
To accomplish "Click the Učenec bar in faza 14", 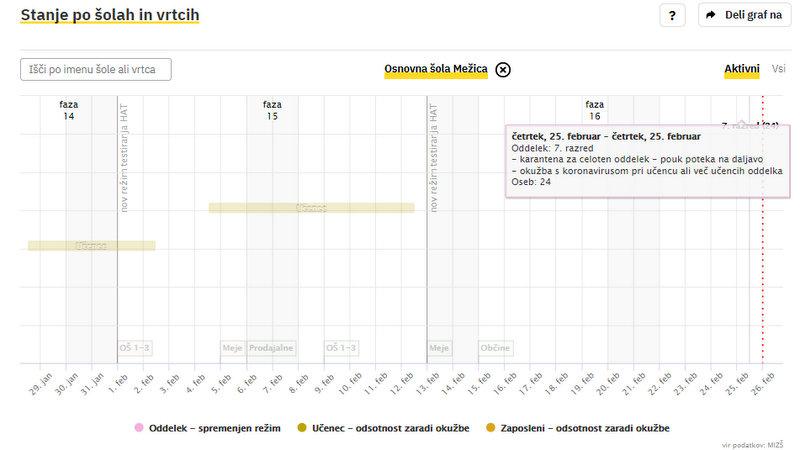I will click(x=91, y=245).
